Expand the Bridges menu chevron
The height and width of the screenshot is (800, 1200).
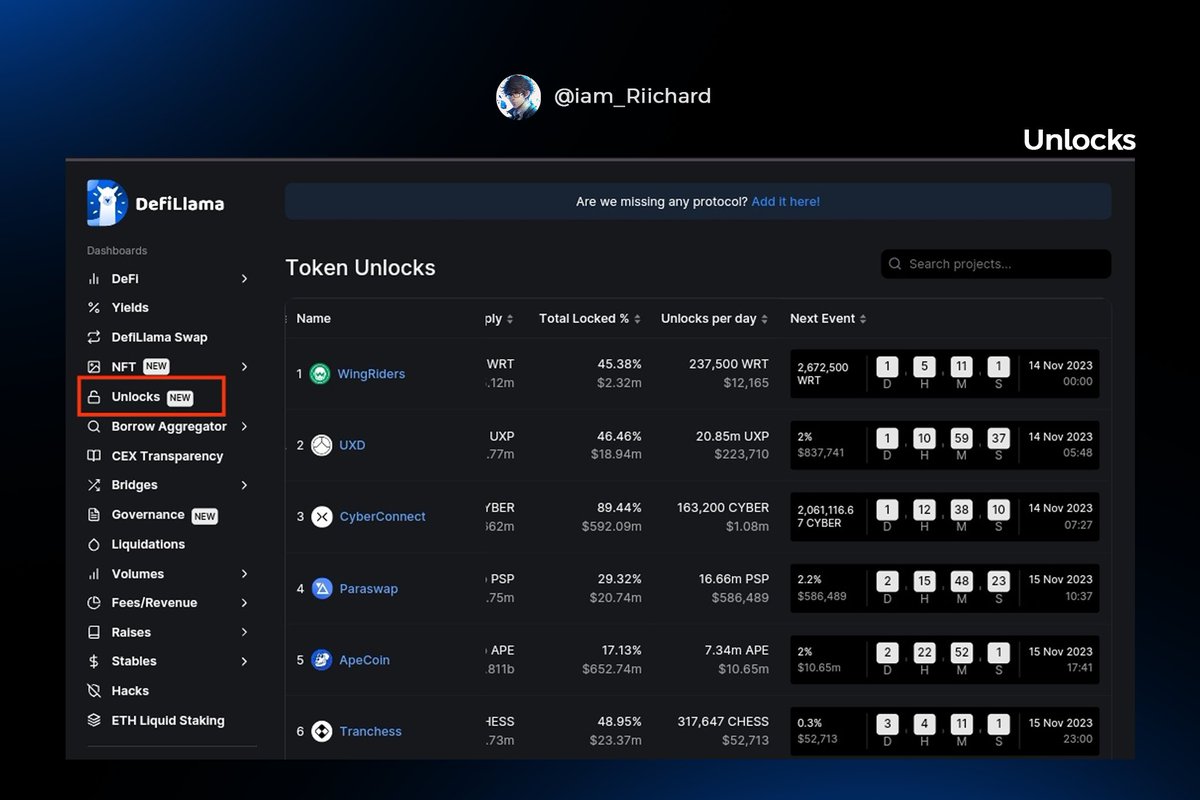point(245,485)
